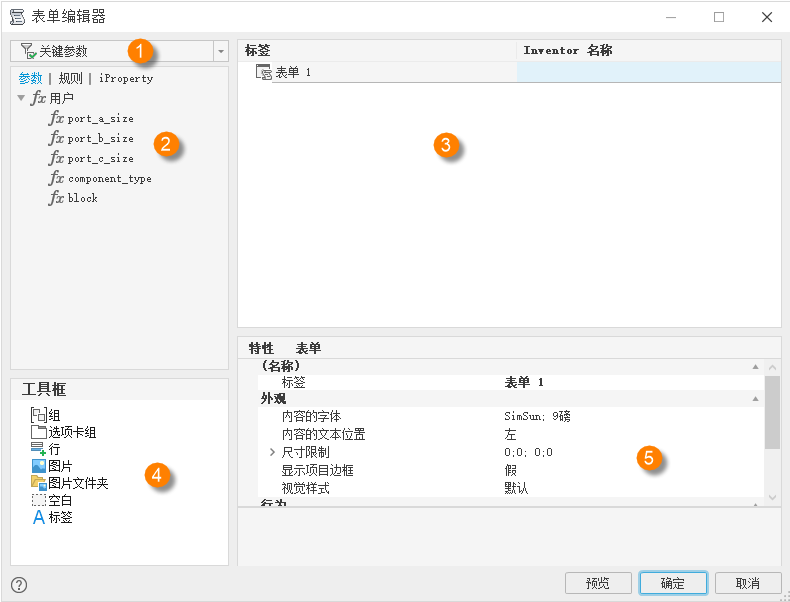Click the 图片 toolbox icon
Viewport: 790px width, 602px height.
tap(39, 465)
